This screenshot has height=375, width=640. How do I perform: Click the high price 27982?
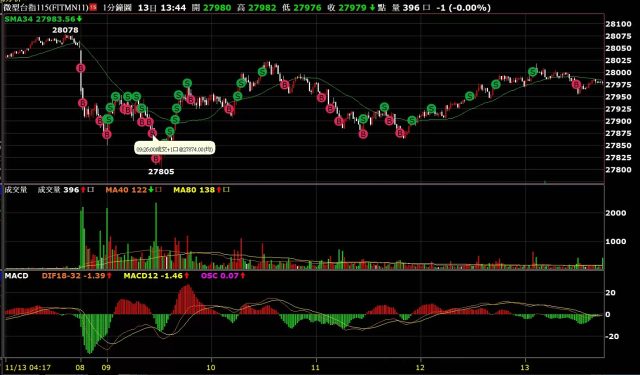click(x=262, y=7)
